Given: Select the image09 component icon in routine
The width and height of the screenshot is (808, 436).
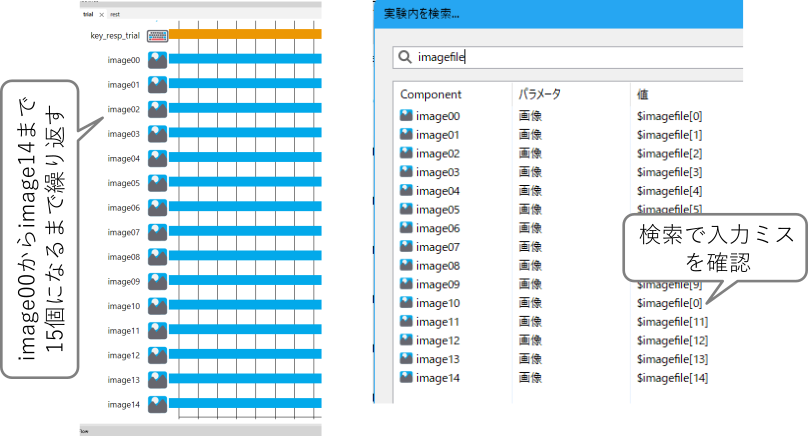Looking at the screenshot, I should pyautogui.click(x=157, y=281).
